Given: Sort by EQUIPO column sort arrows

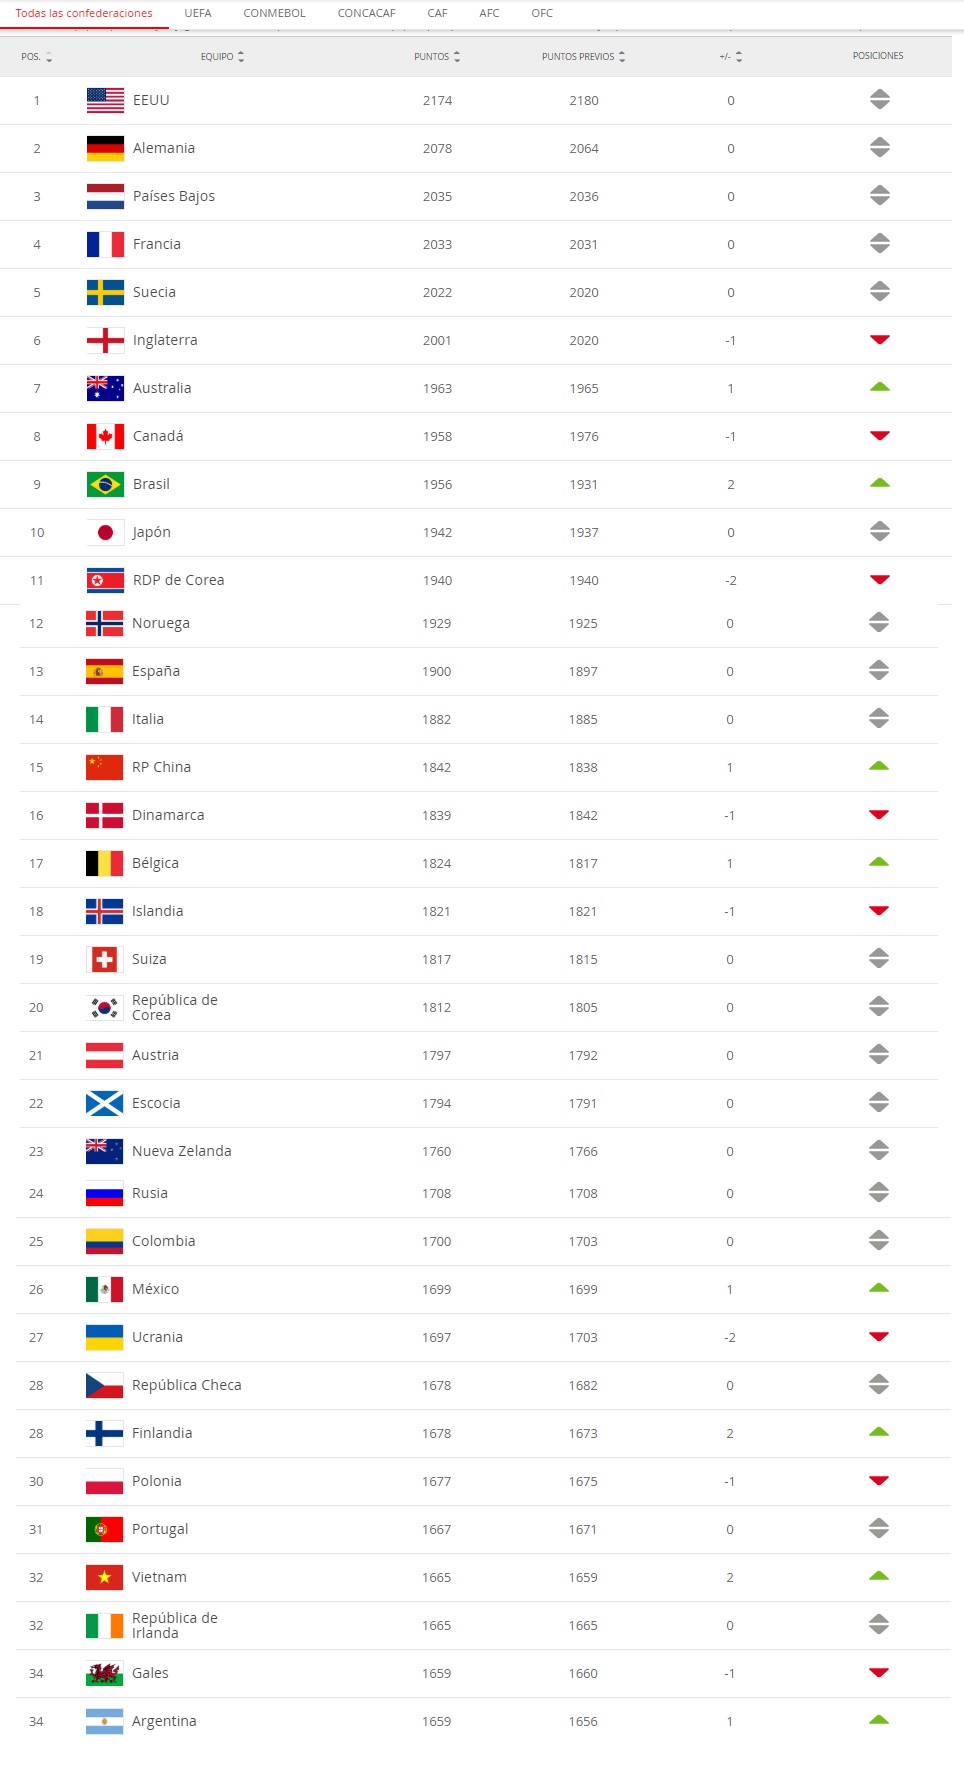Looking at the screenshot, I should [241, 57].
